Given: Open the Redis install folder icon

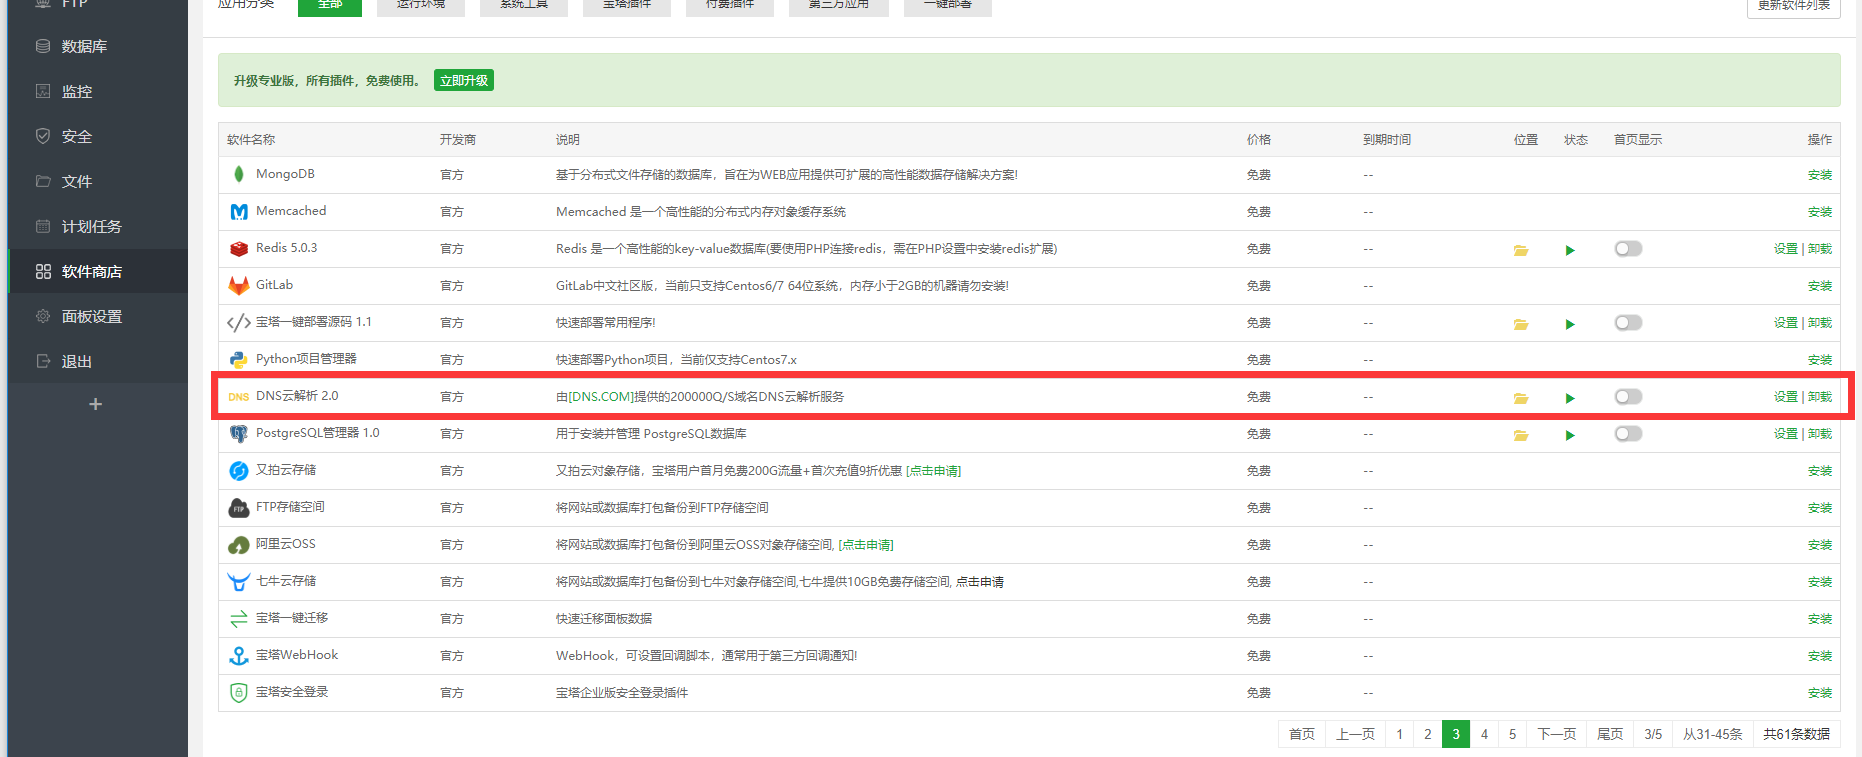Looking at the screenshot, I should 1520,250.
